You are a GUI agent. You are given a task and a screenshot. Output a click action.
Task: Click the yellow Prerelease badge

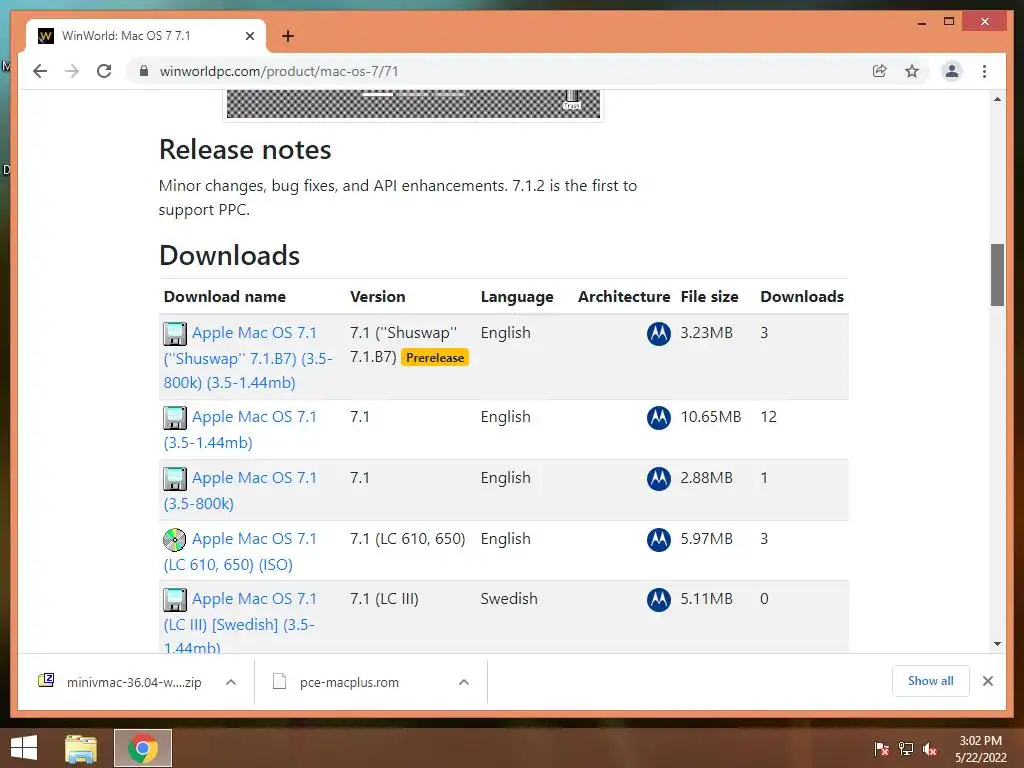435,357
